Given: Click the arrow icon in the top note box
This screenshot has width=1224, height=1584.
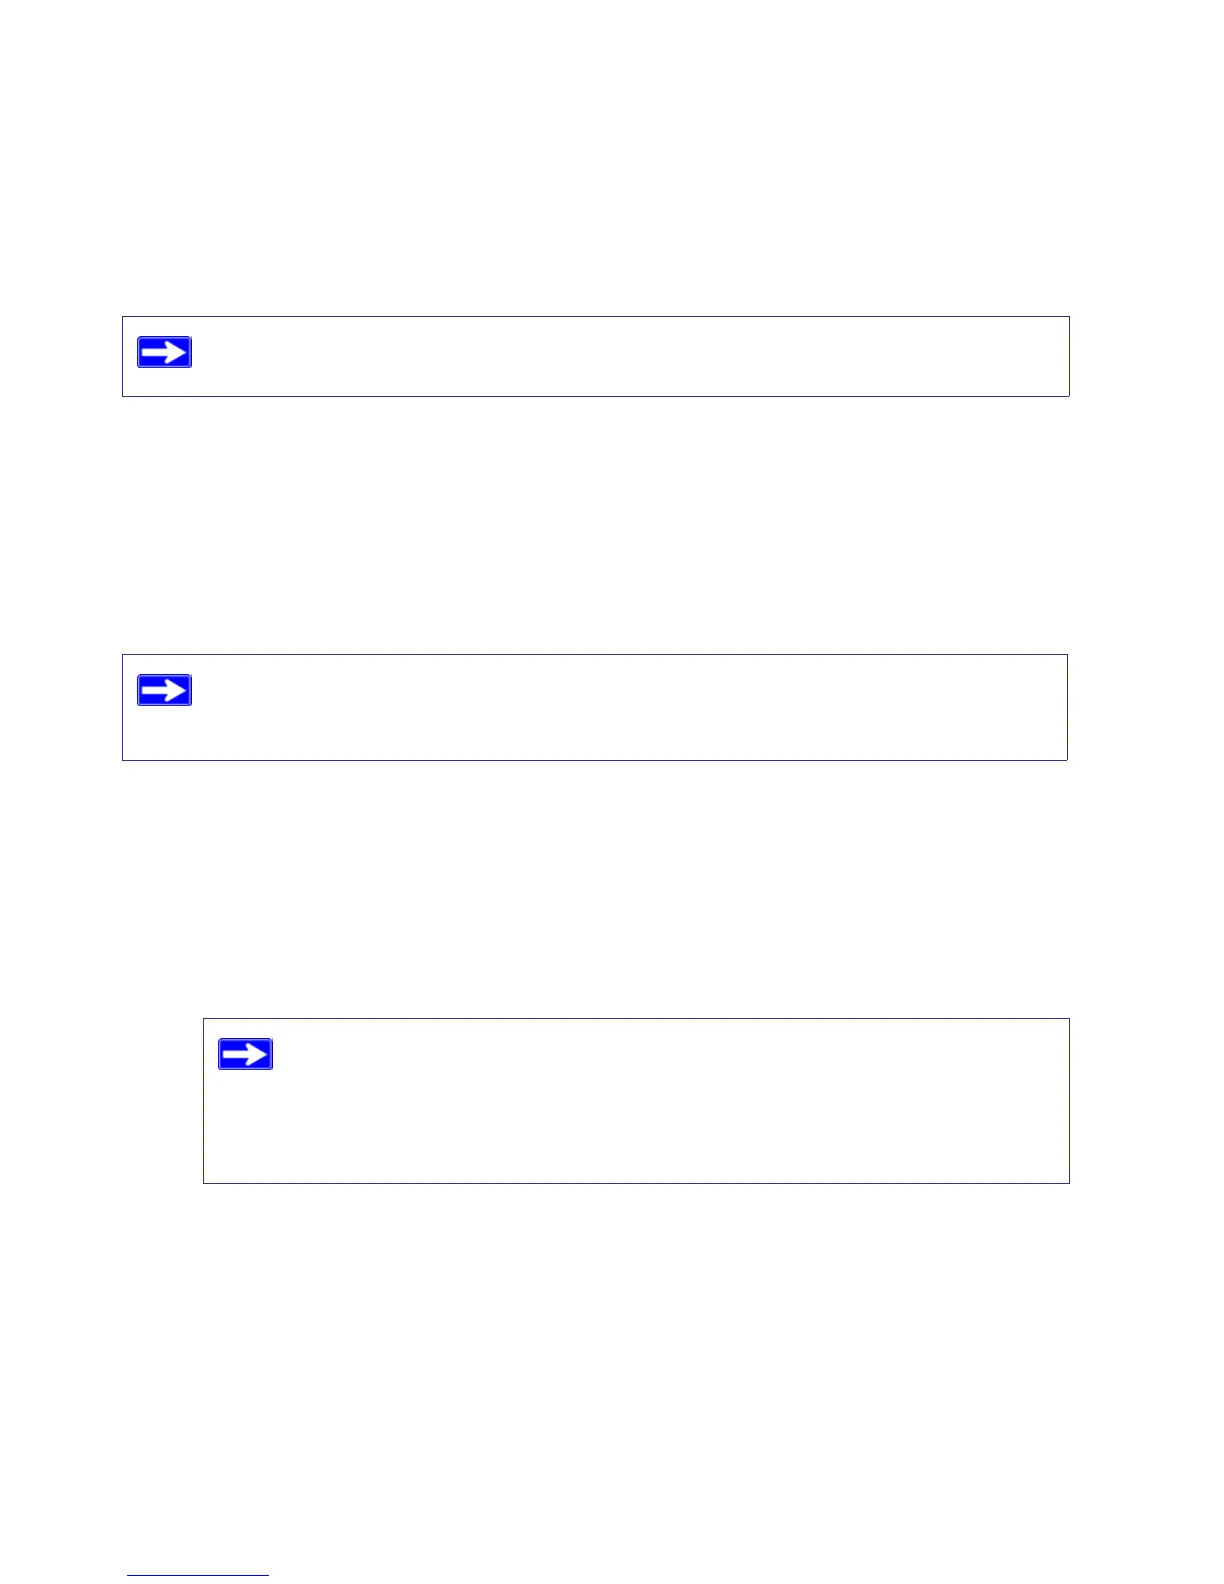Looking at the screenshot, I should click(164, 352).
